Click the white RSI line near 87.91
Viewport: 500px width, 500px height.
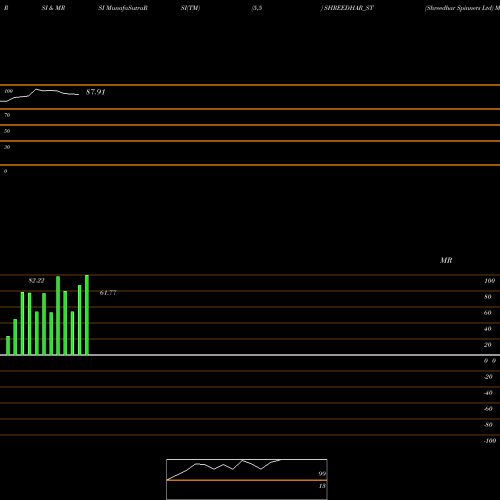click(40, 95)
